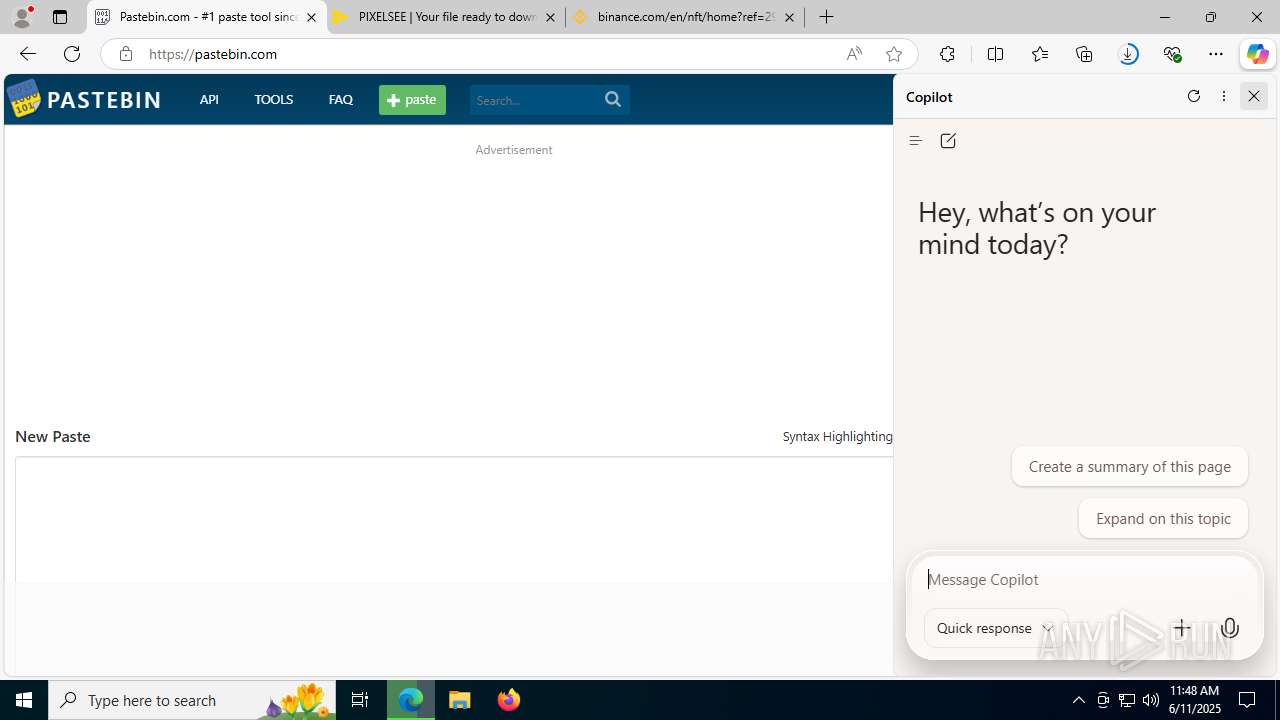Open Task View on taskbar
Screen dimensions: 1280x720
[x=360, y=700]
